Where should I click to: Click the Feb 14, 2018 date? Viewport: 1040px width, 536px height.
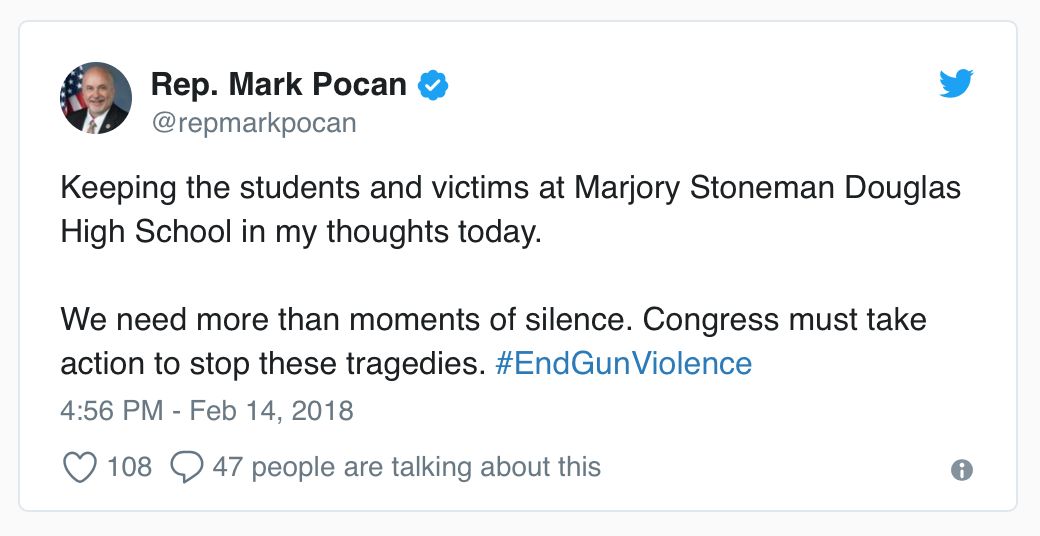[273, 411]
